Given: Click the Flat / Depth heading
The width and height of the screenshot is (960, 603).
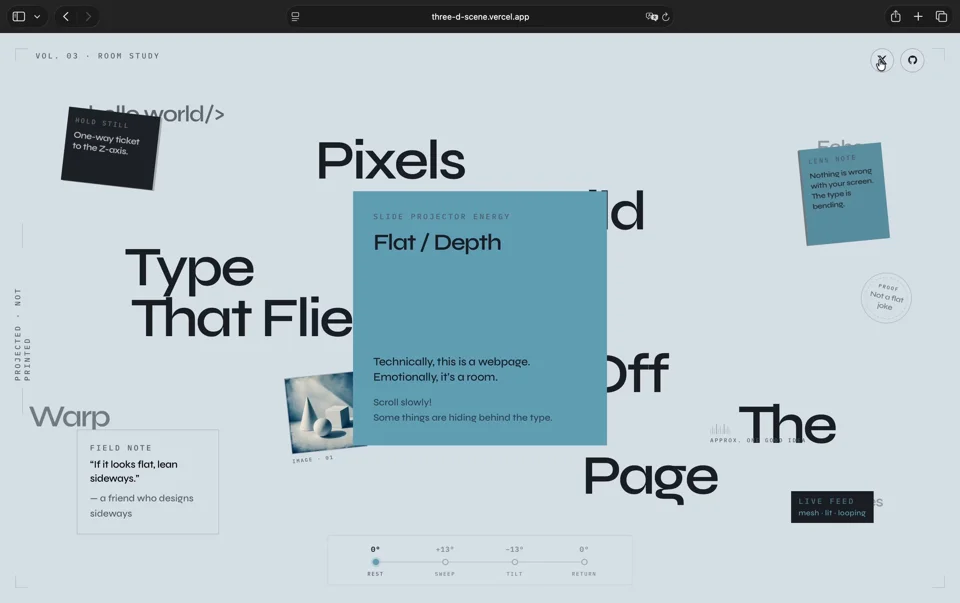Looking at the screenshot, I should [437, 242].
